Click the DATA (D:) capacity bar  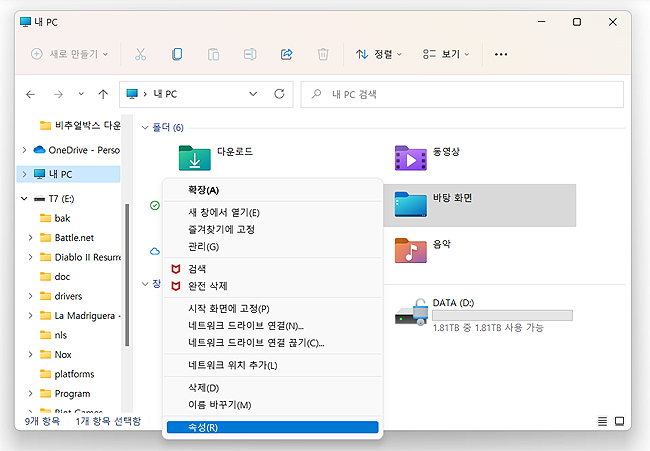click(502, 315)
